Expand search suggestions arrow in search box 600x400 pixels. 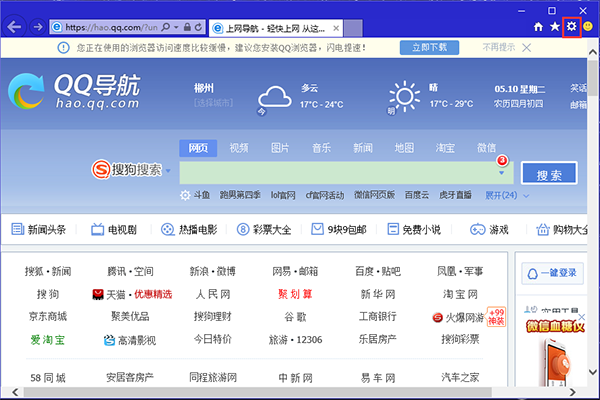pyautogui.click(x=502, y=173)
